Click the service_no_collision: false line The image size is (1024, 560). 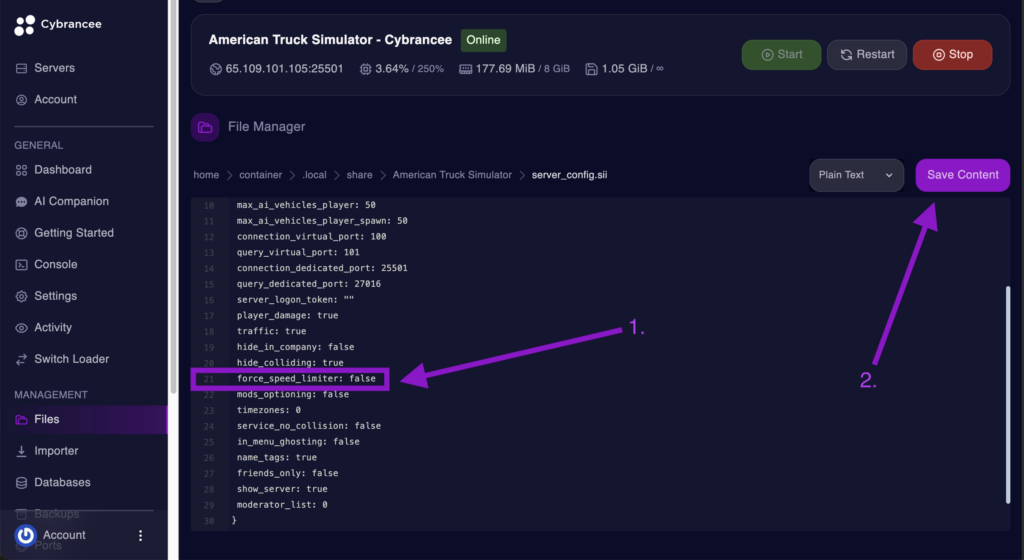308,426
